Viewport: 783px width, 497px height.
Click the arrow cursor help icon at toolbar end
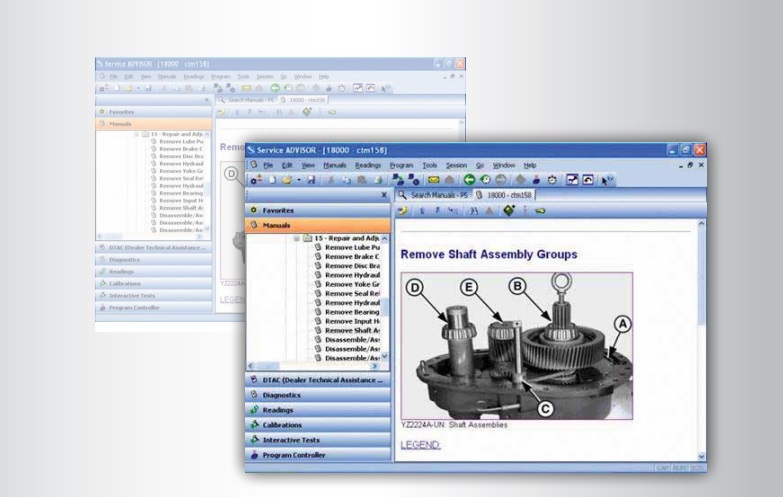607,180
